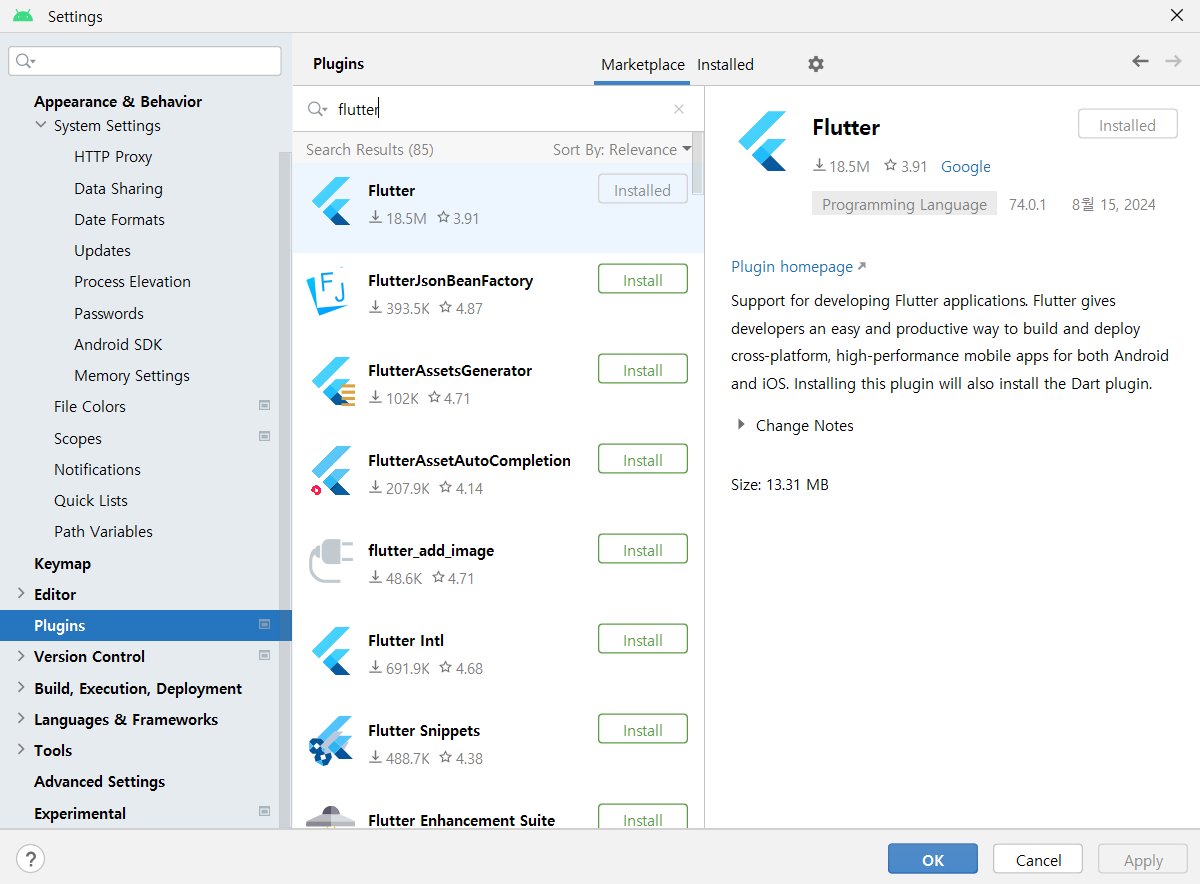Select Process Elevation item
The height and width of the screenshot is (884, 1200).
[x=132, y=281]
